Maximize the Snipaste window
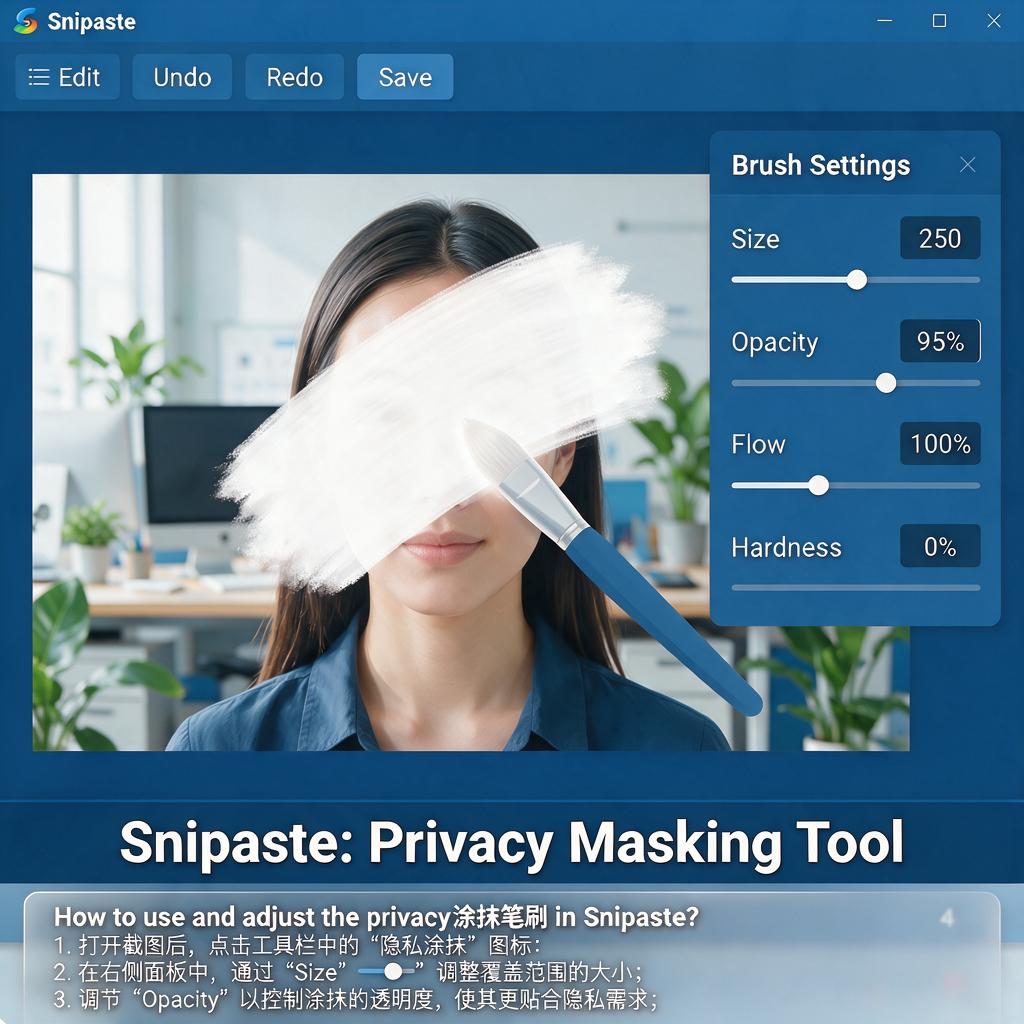The height and width of the screenshot is (1024, 1024). 939,21
